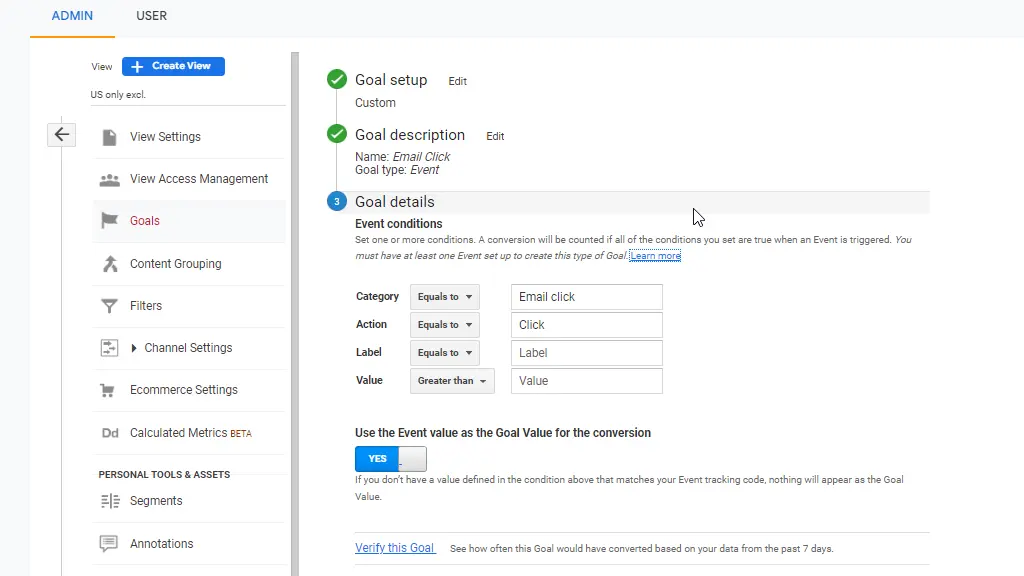The width and height of the screenshot is (1024, 576).
Task: Click the Create View button
Action: point(173,66)
